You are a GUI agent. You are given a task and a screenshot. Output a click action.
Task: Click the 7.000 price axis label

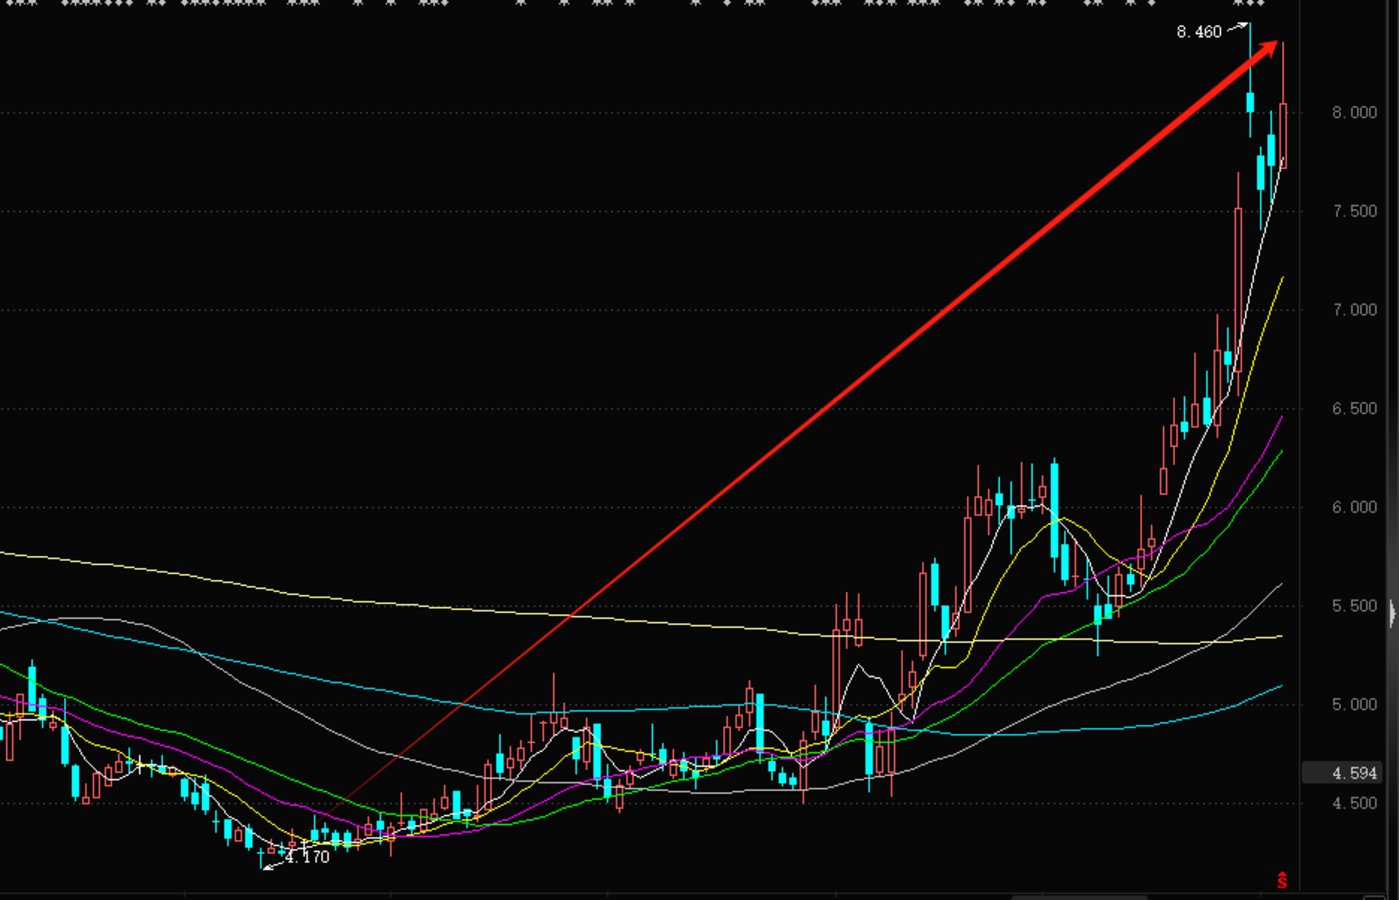[x=1354, y=310]
